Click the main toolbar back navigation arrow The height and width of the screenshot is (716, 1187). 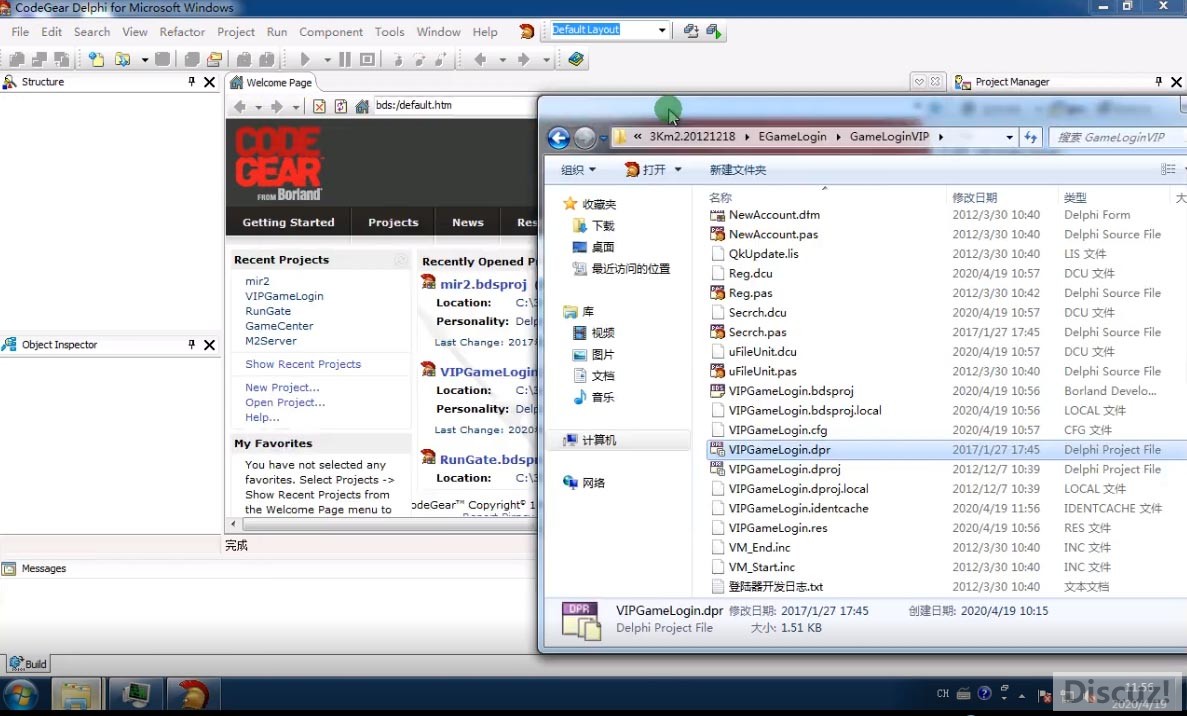pos(480,59)
